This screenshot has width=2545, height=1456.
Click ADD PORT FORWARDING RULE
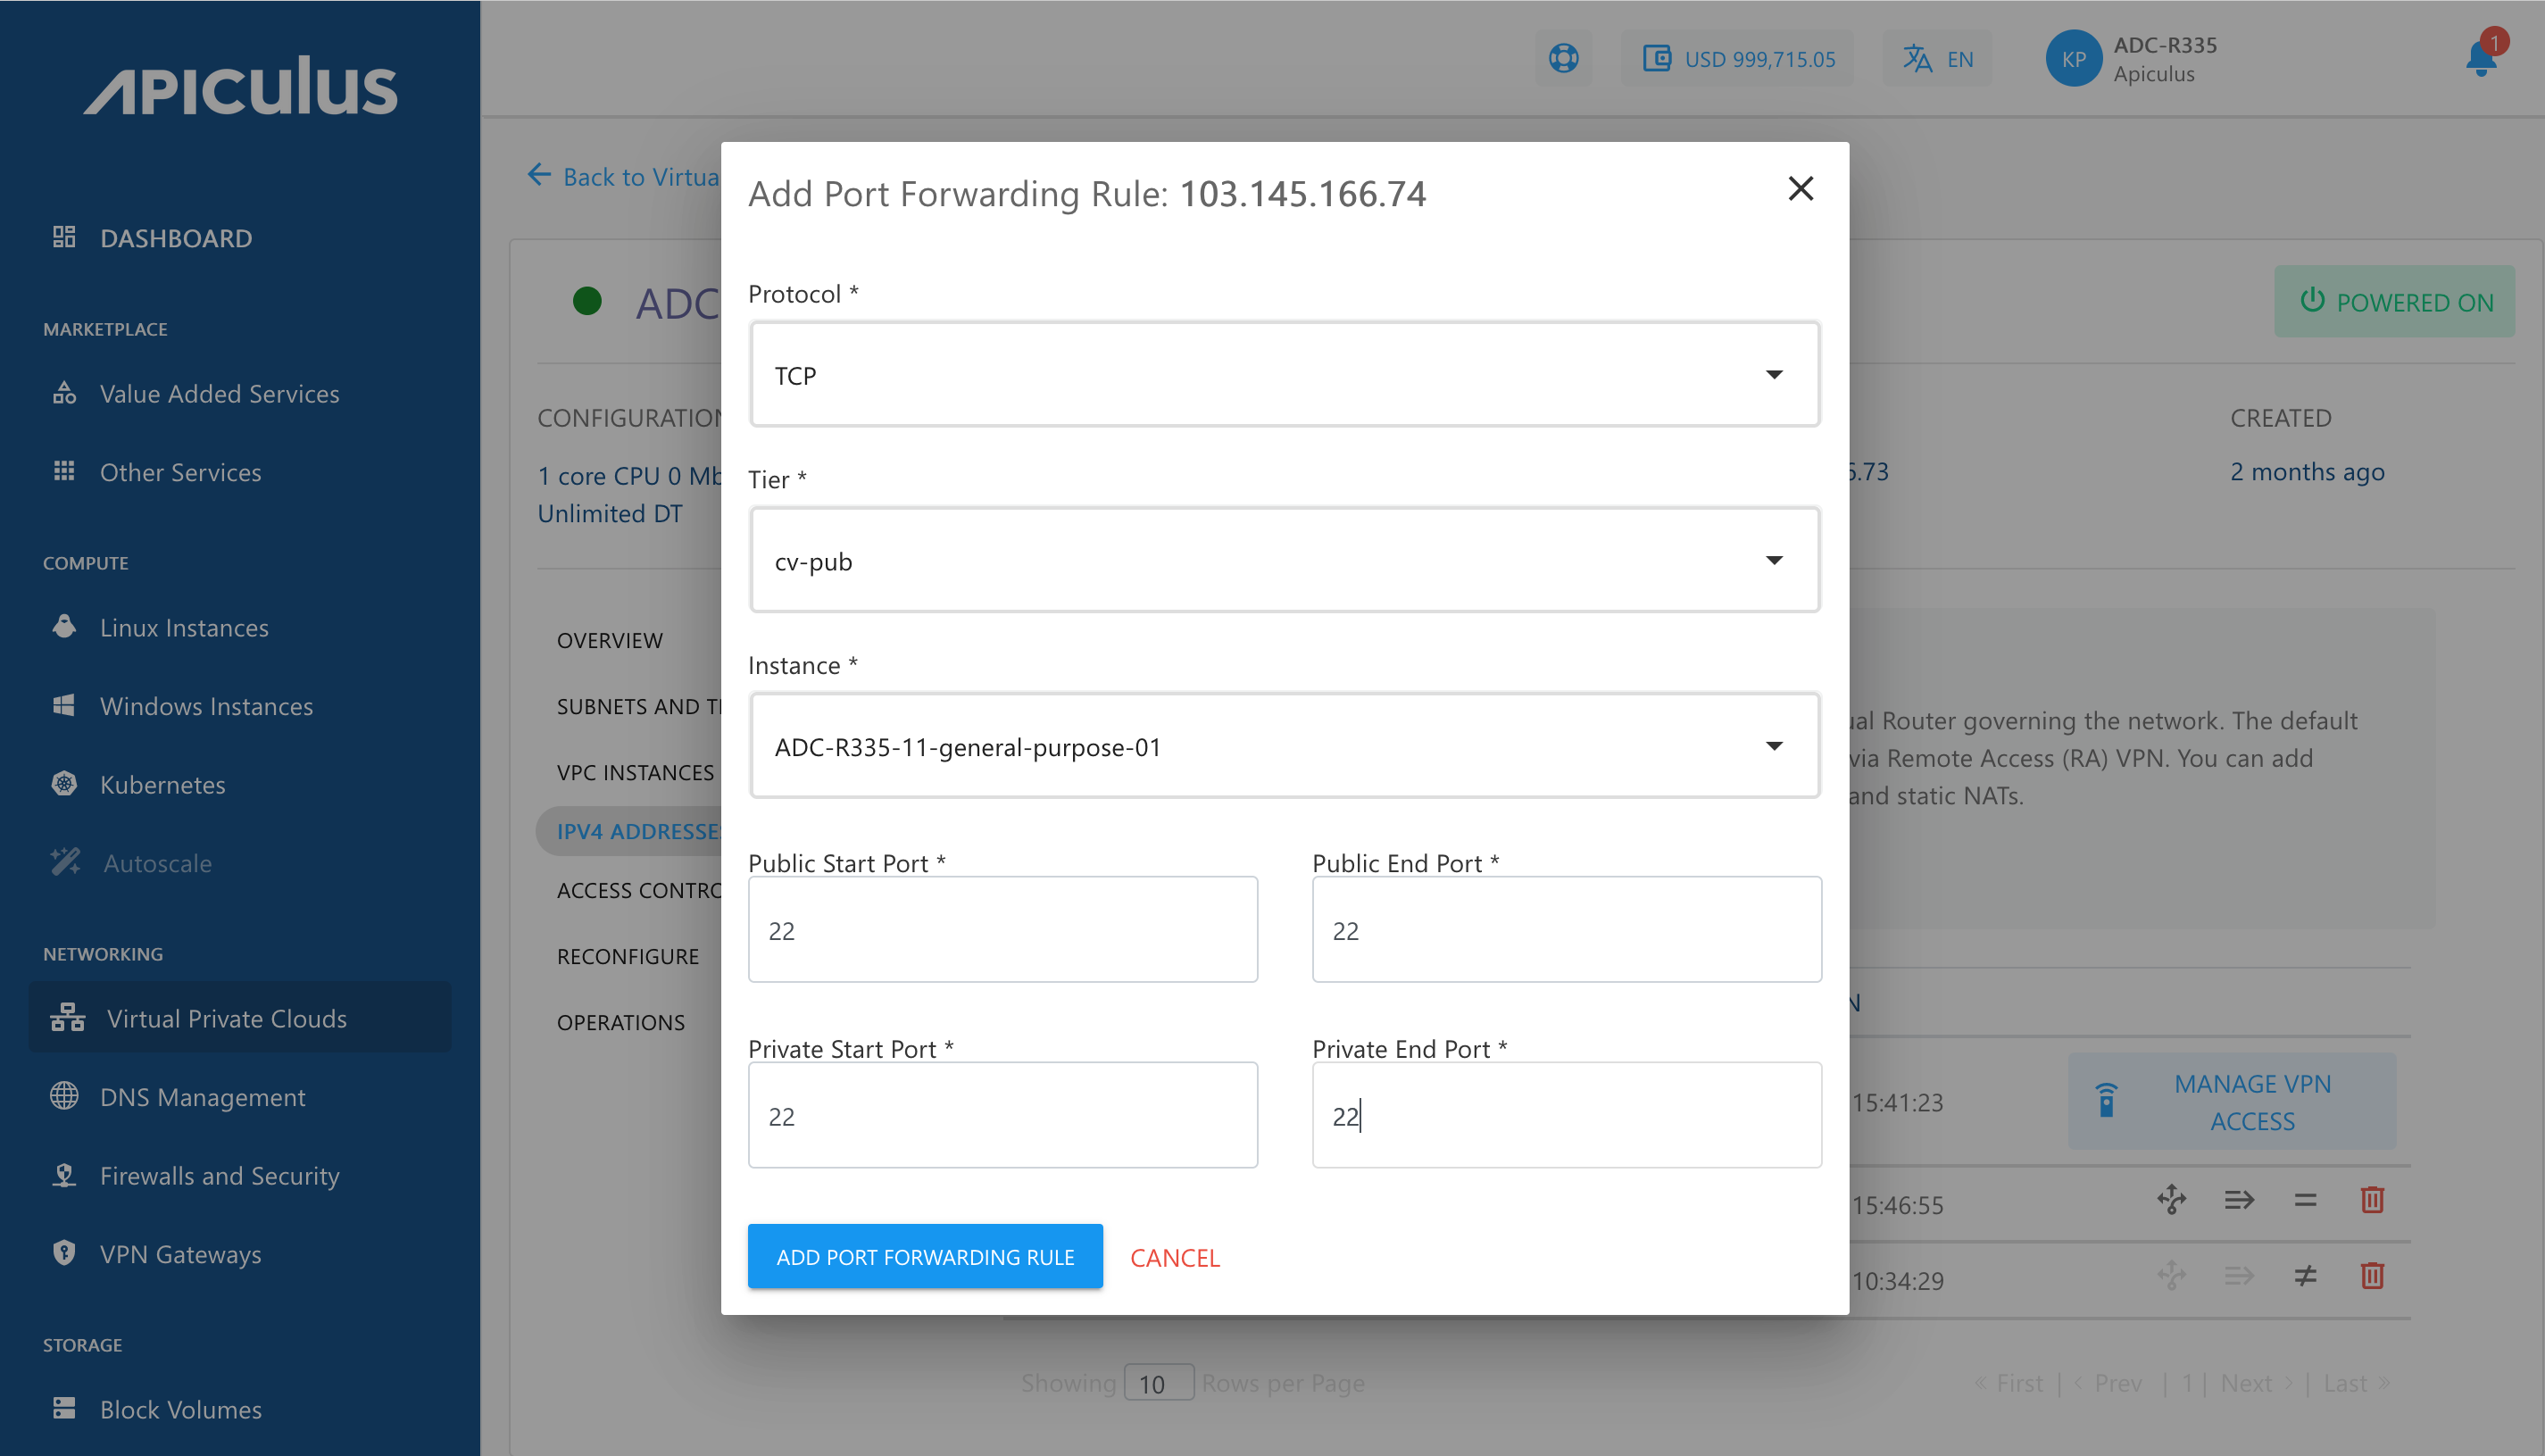click(x=924, y=1256)
